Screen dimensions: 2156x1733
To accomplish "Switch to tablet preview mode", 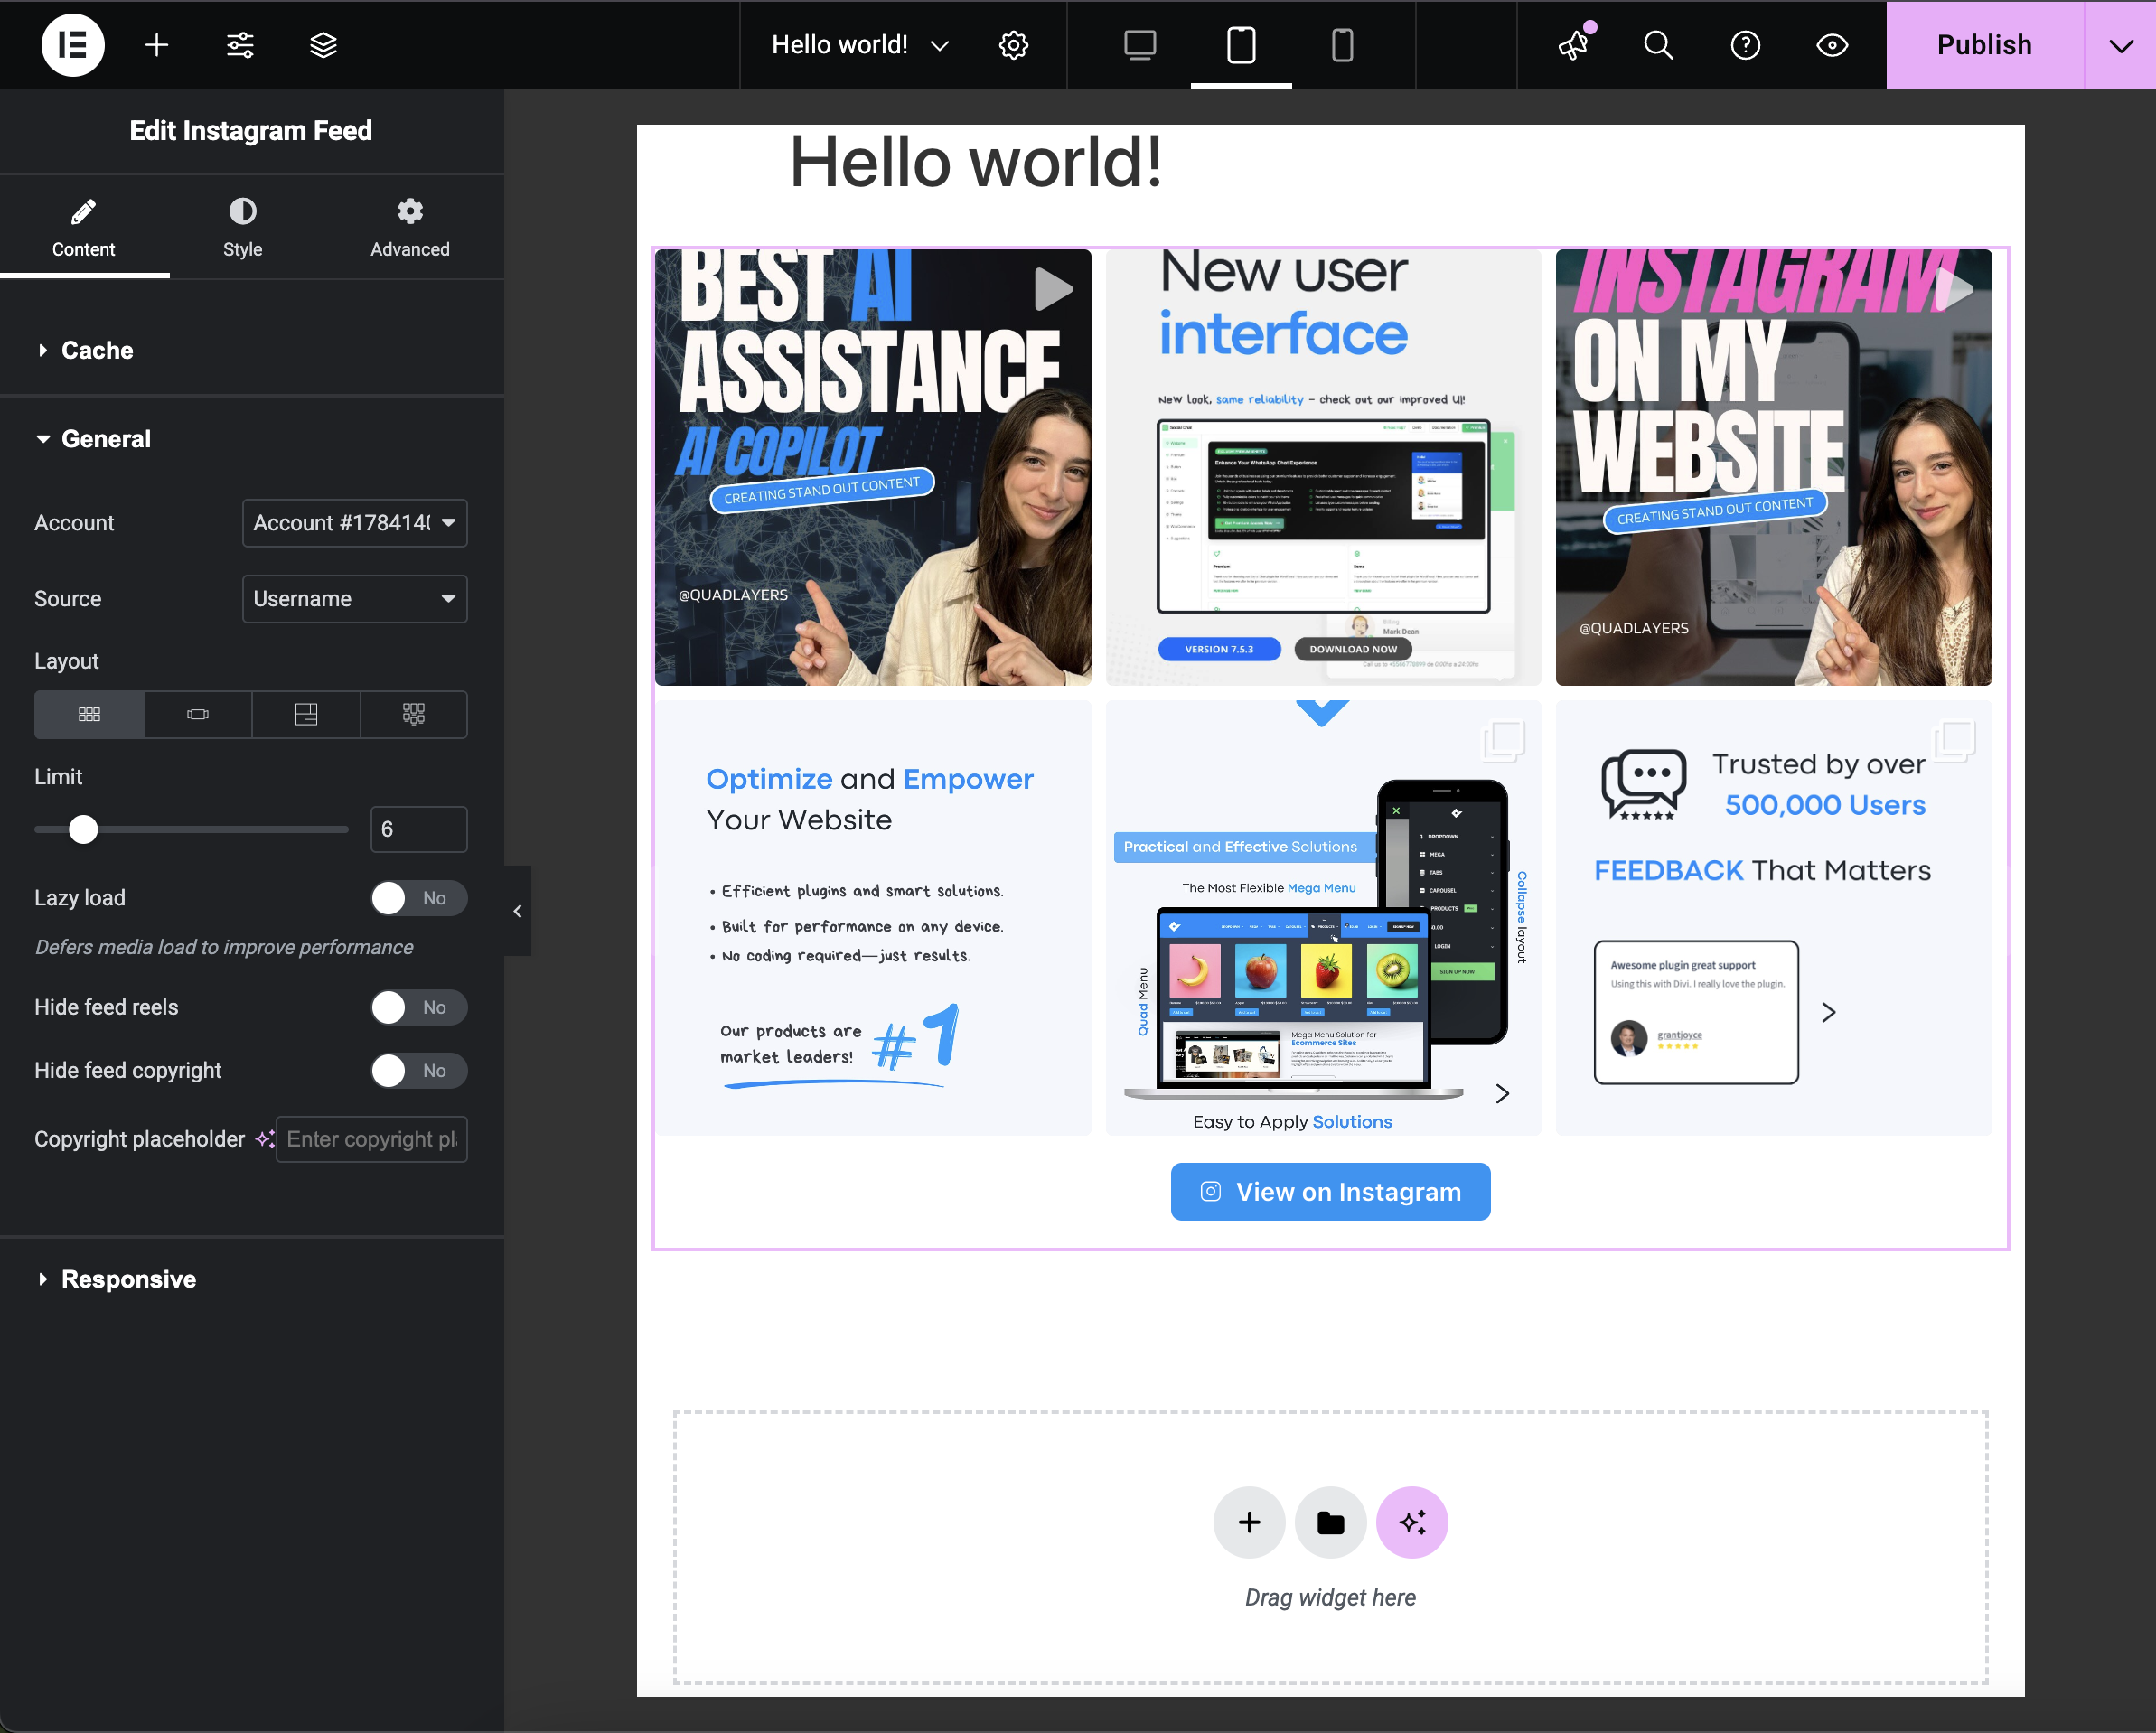I will (x=1241, y=45).
